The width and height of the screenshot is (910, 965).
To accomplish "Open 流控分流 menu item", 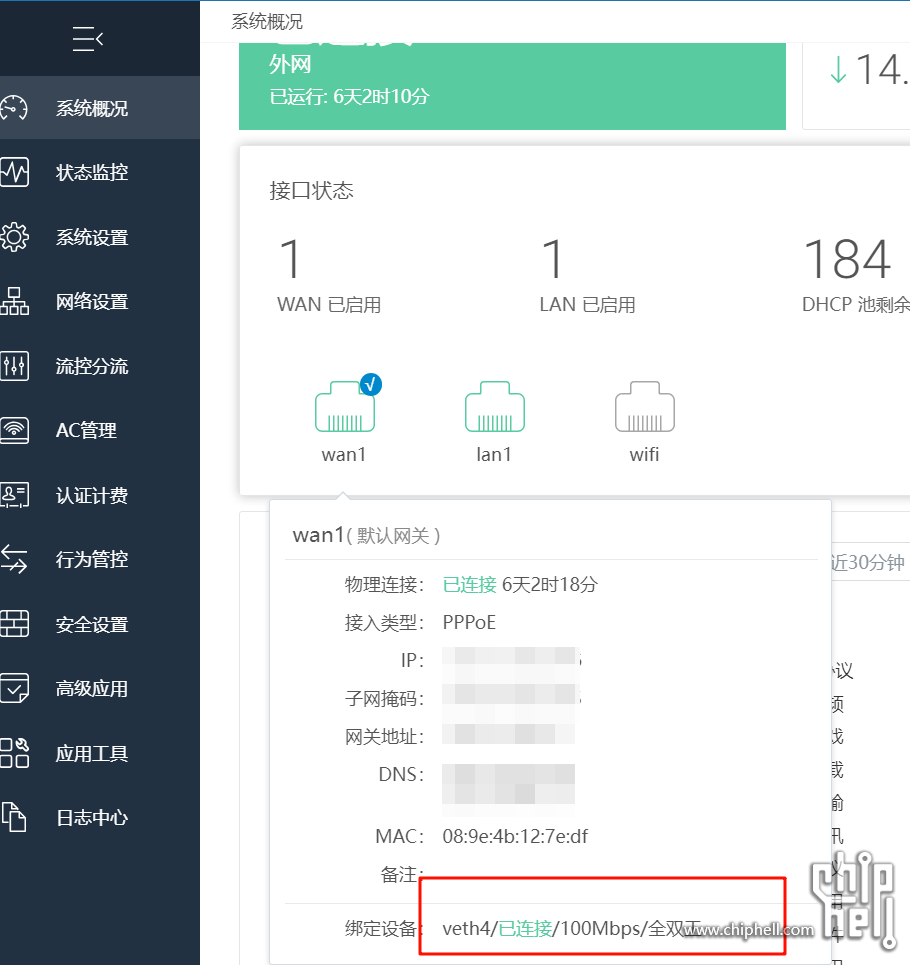I will pyautogui.click(x=100, y=366).
